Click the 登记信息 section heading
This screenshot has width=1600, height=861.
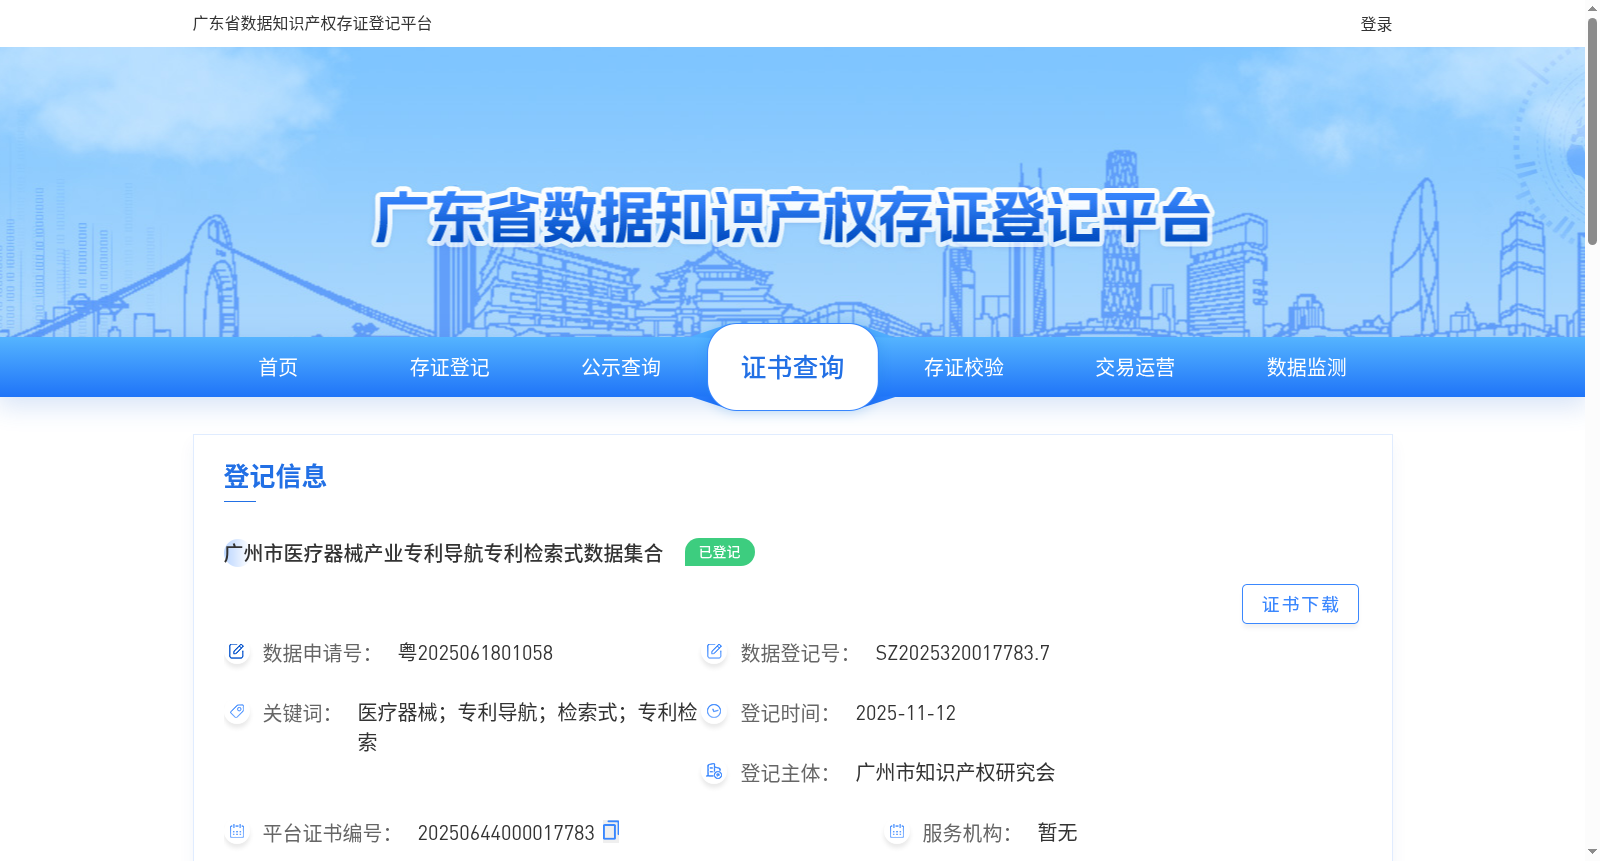pos(275,476)
